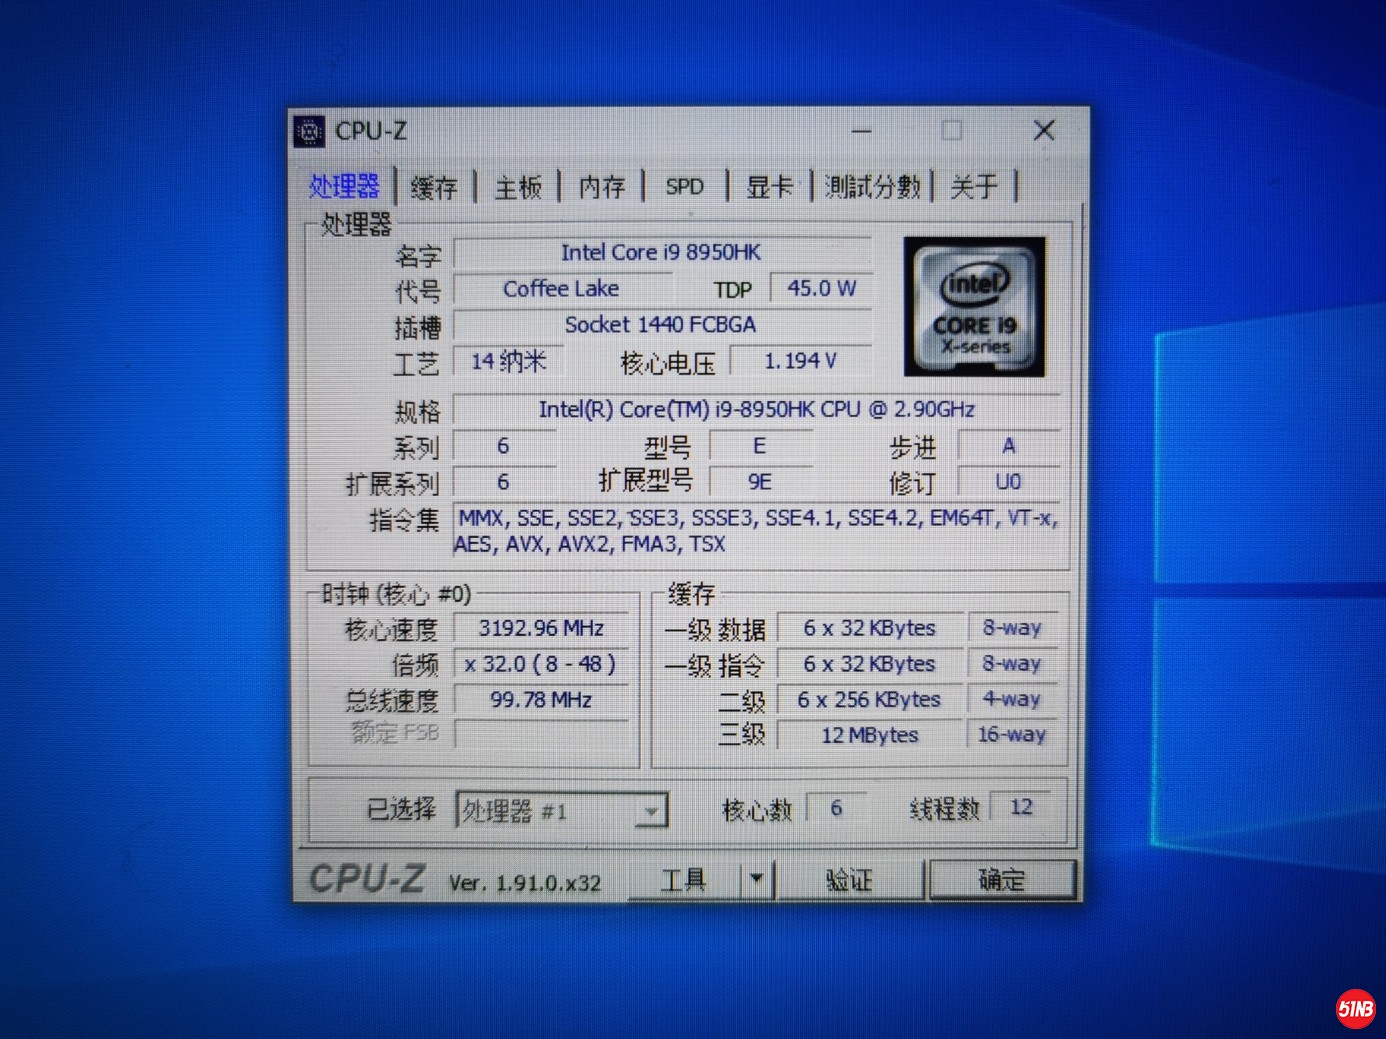Open the 主板 tab
The image size is (1386, 1039).
(518, 187)
